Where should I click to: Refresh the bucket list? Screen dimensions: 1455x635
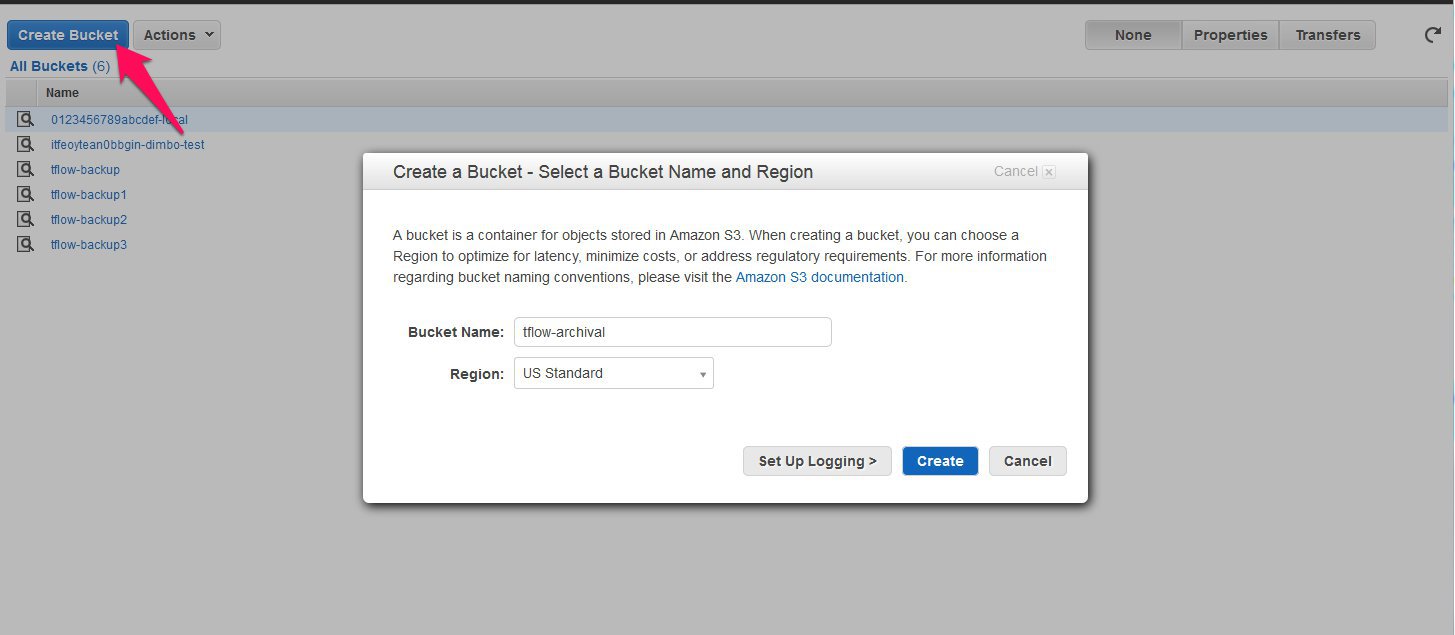[1433, 35]
